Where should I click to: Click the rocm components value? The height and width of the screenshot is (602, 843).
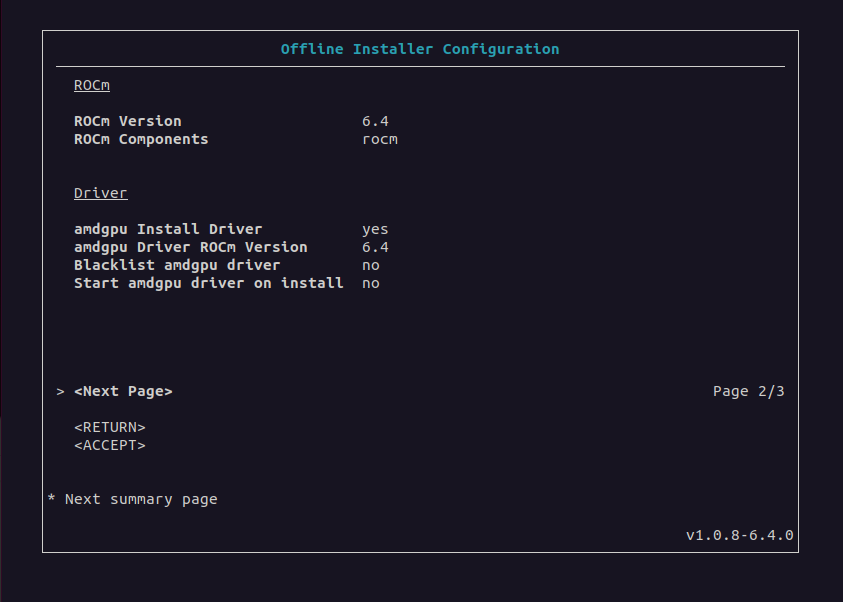click(x=380, y=139)
